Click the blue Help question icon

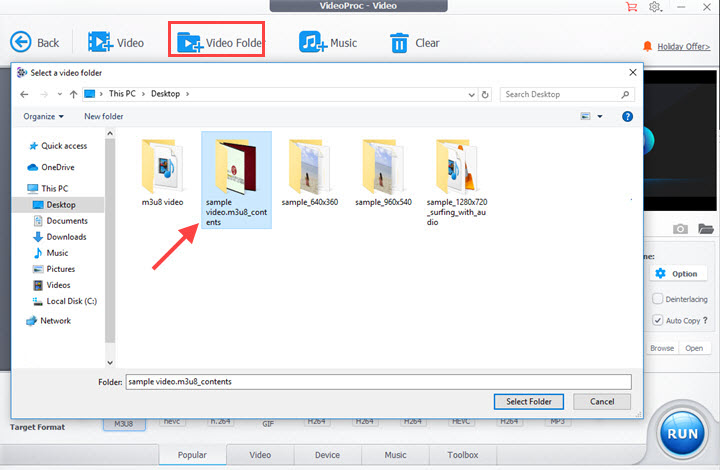627,117
